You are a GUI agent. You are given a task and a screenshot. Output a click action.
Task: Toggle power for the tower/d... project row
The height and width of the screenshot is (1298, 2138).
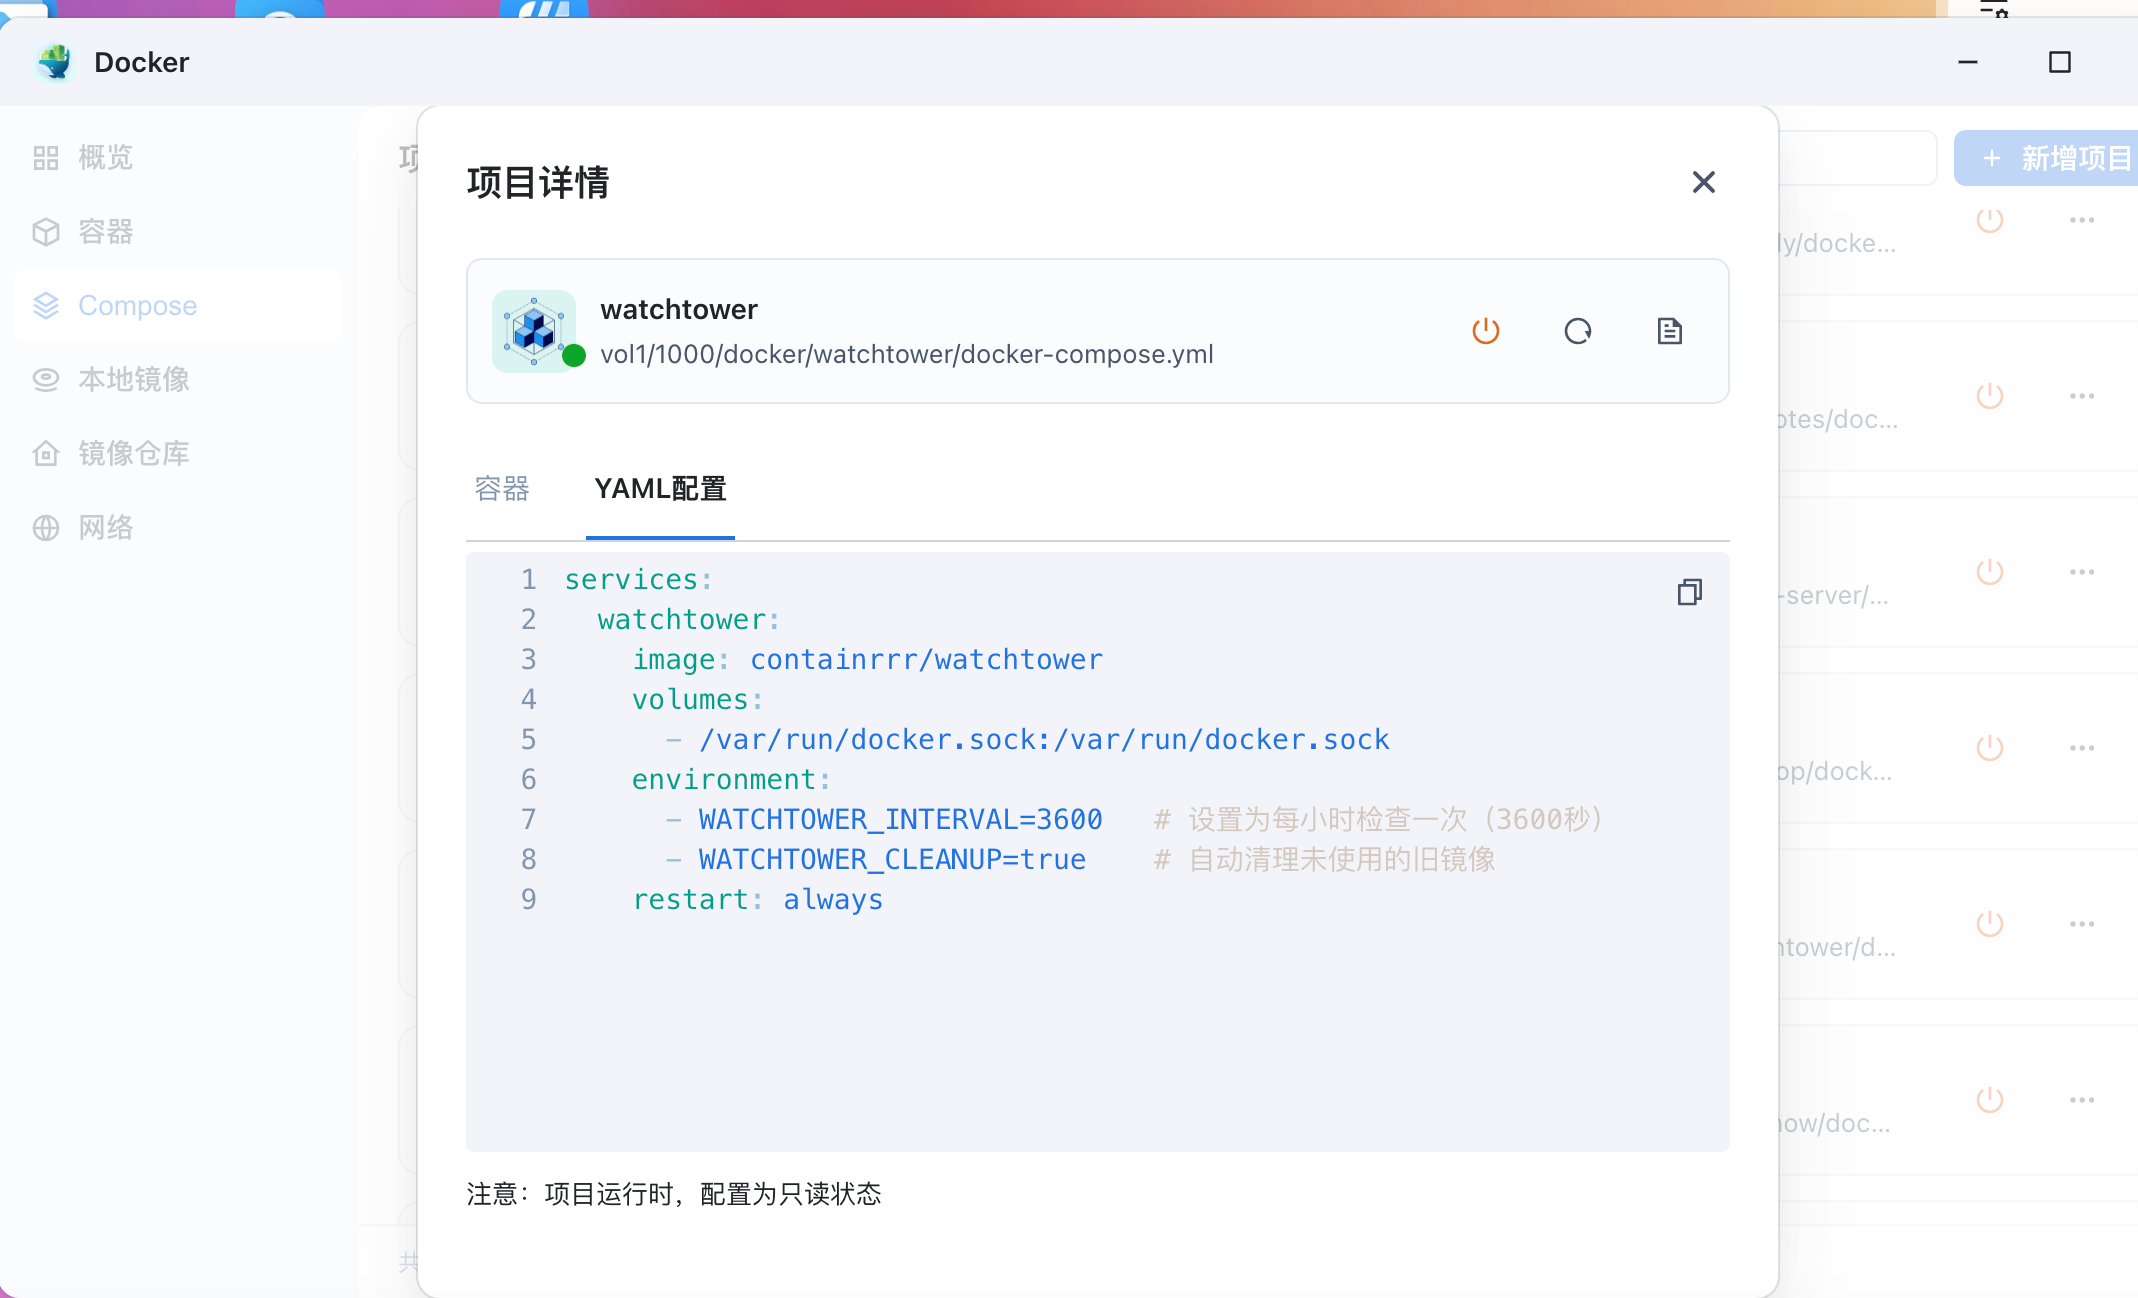[x=1990, y=924]
